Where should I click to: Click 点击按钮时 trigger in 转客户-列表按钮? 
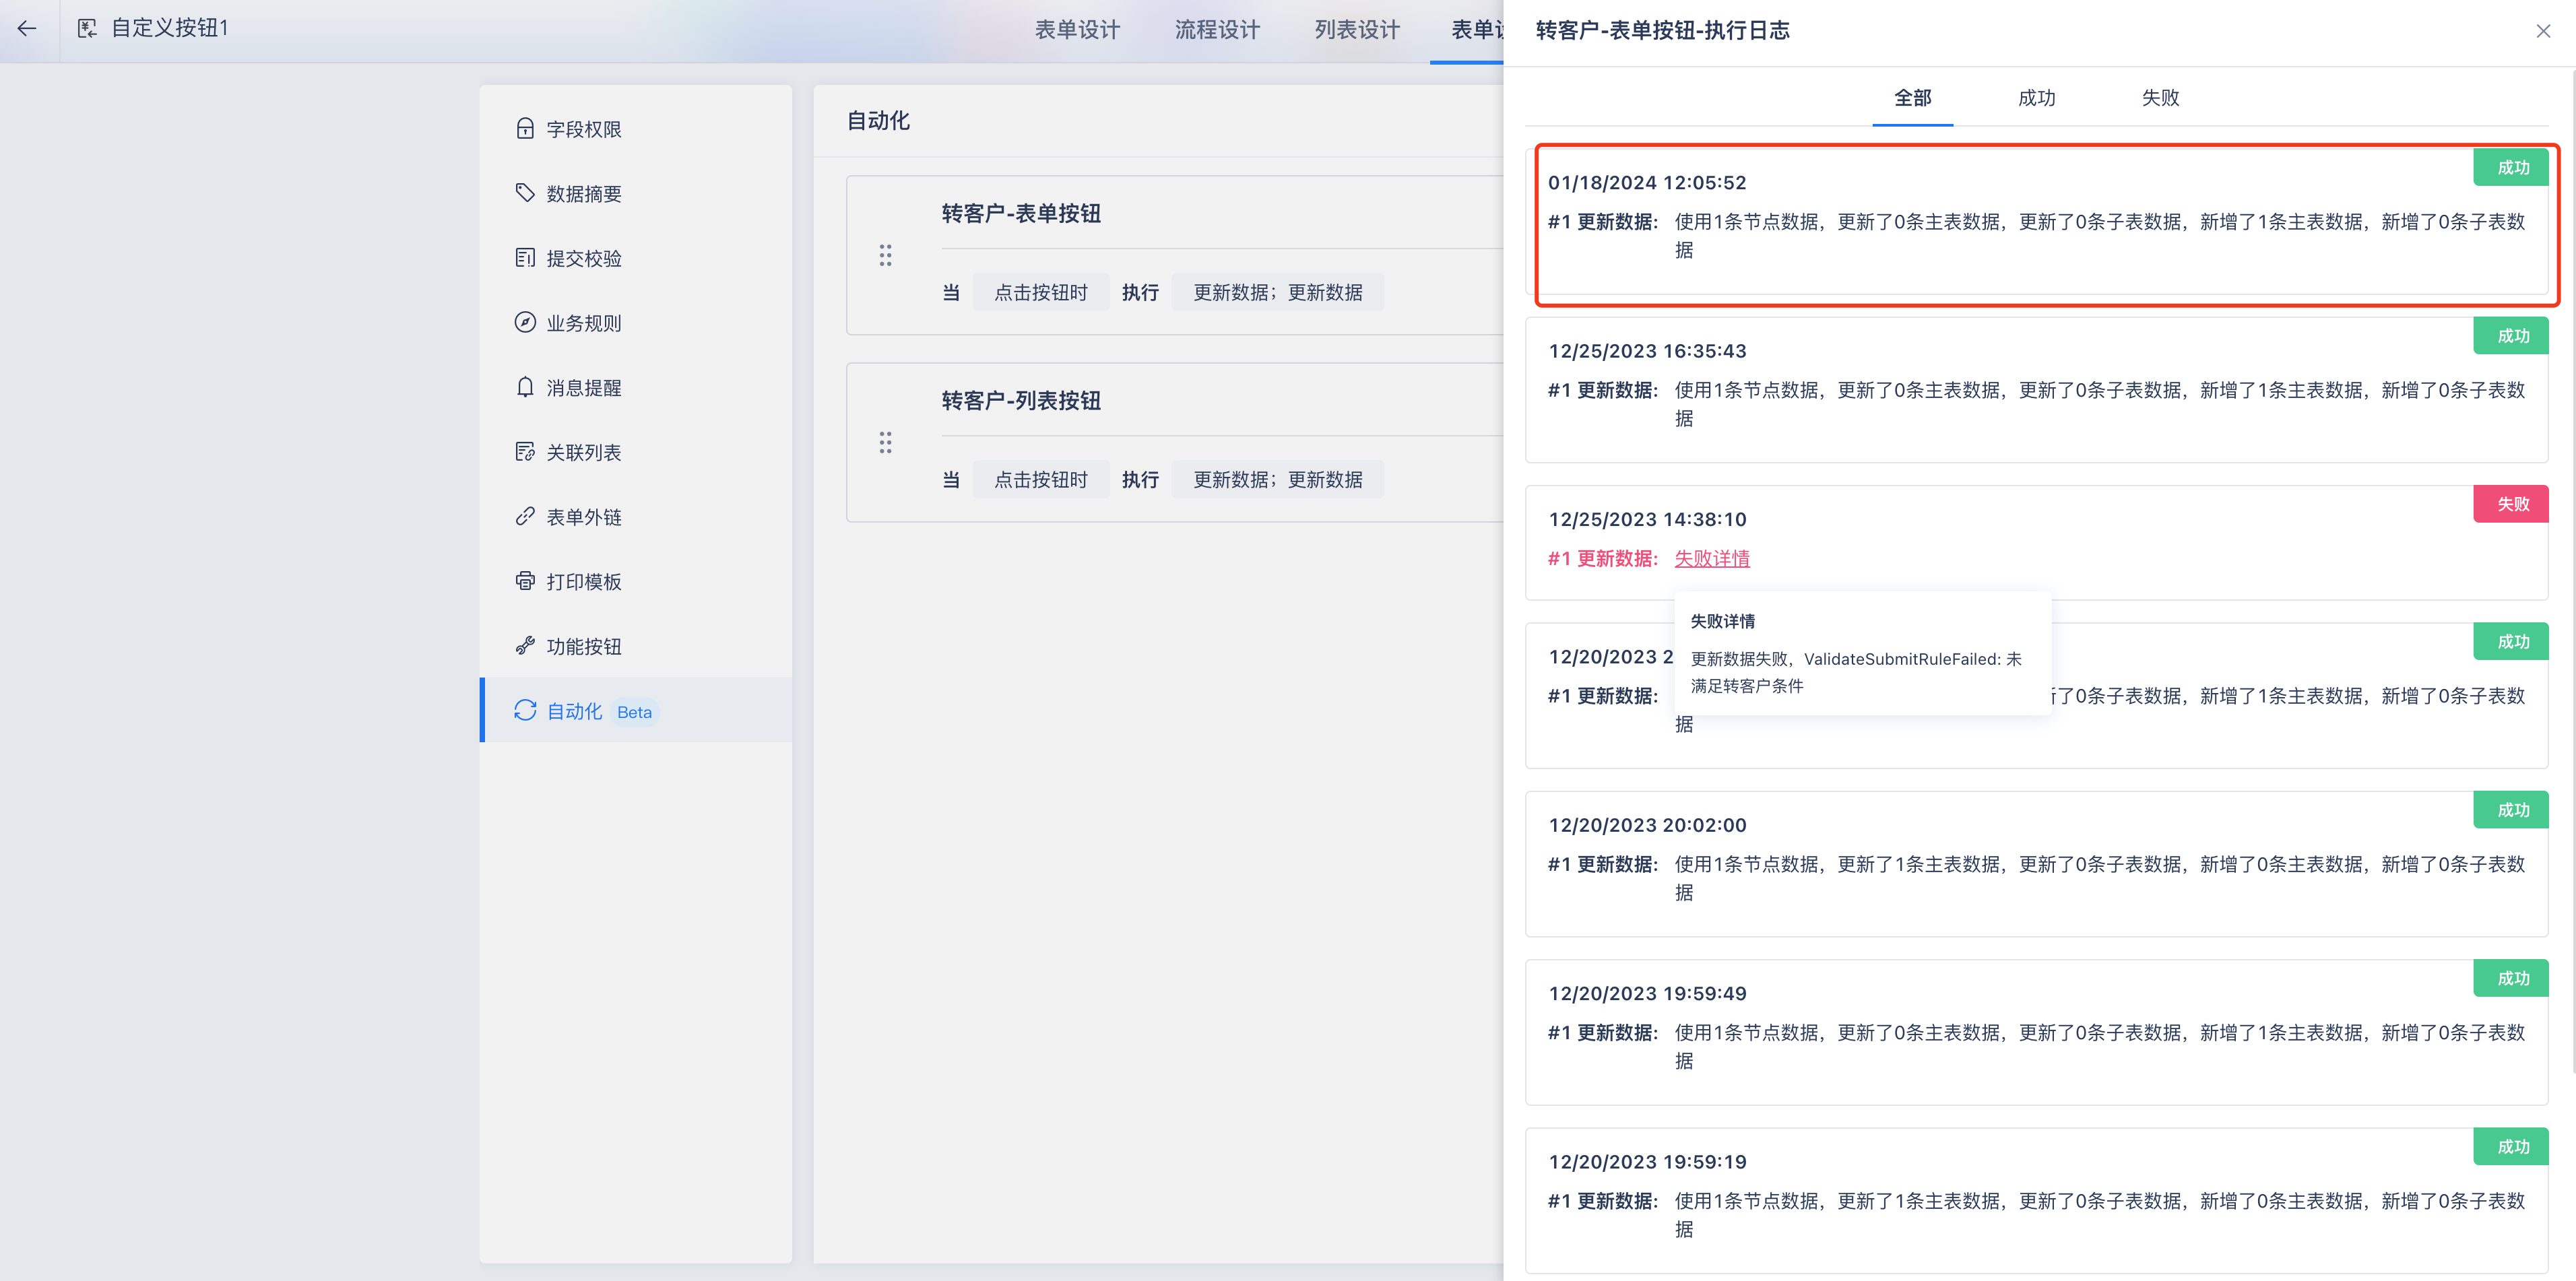[1040, 479]
